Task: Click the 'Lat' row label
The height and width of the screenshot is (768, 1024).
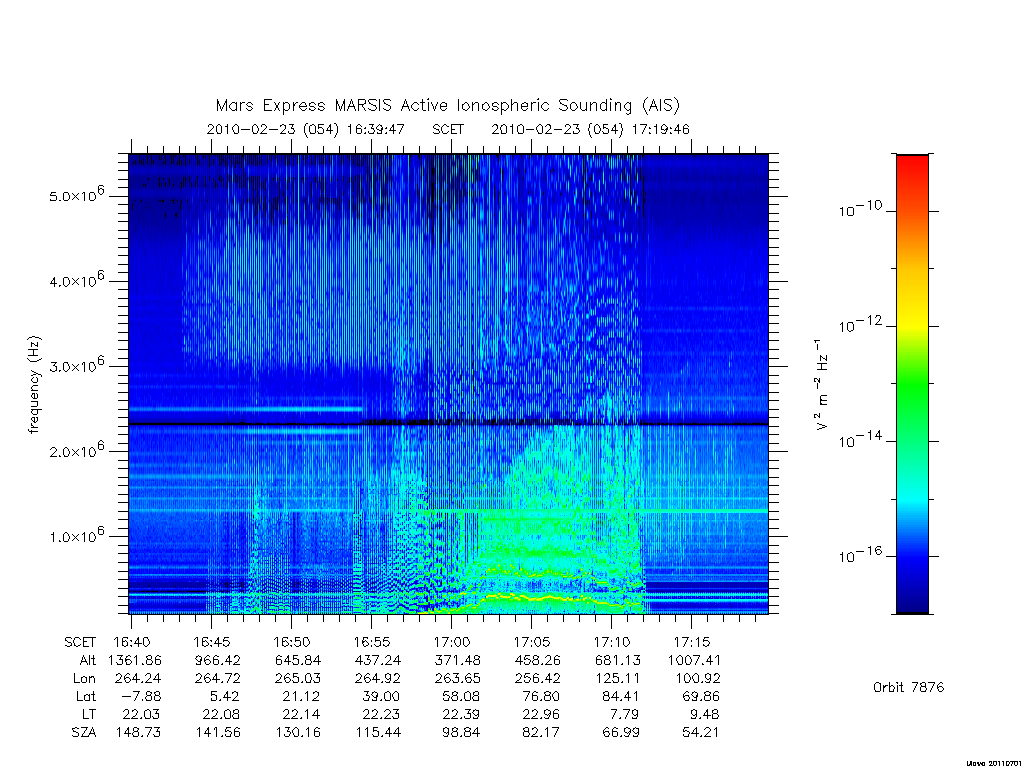Action: pyautogui.click(x=86, y=697)
